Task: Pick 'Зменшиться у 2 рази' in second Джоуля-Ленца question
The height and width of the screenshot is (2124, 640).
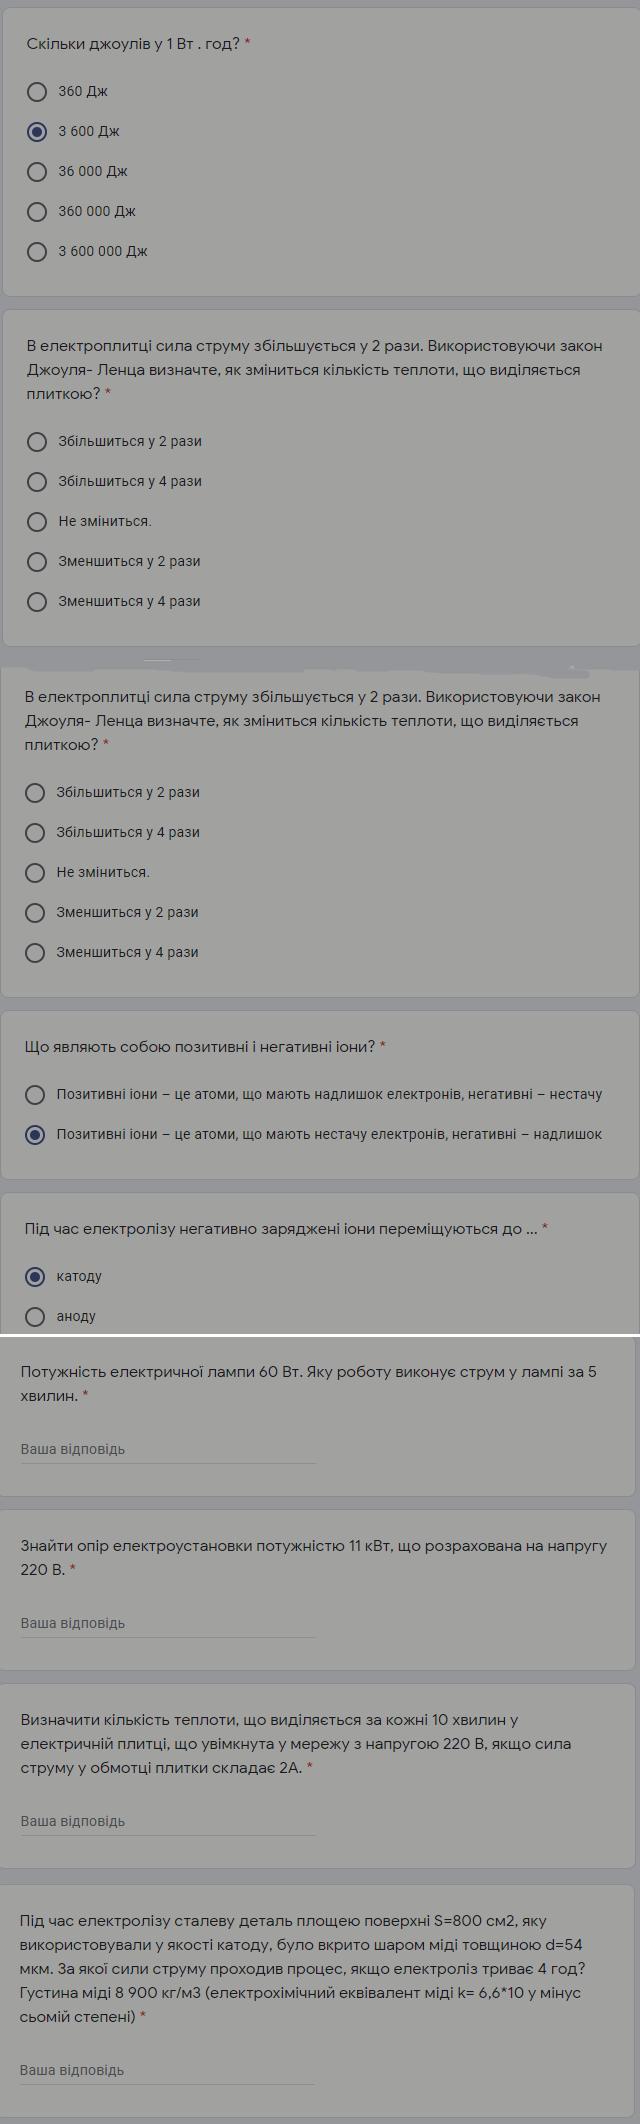Action: click(35, 913)
